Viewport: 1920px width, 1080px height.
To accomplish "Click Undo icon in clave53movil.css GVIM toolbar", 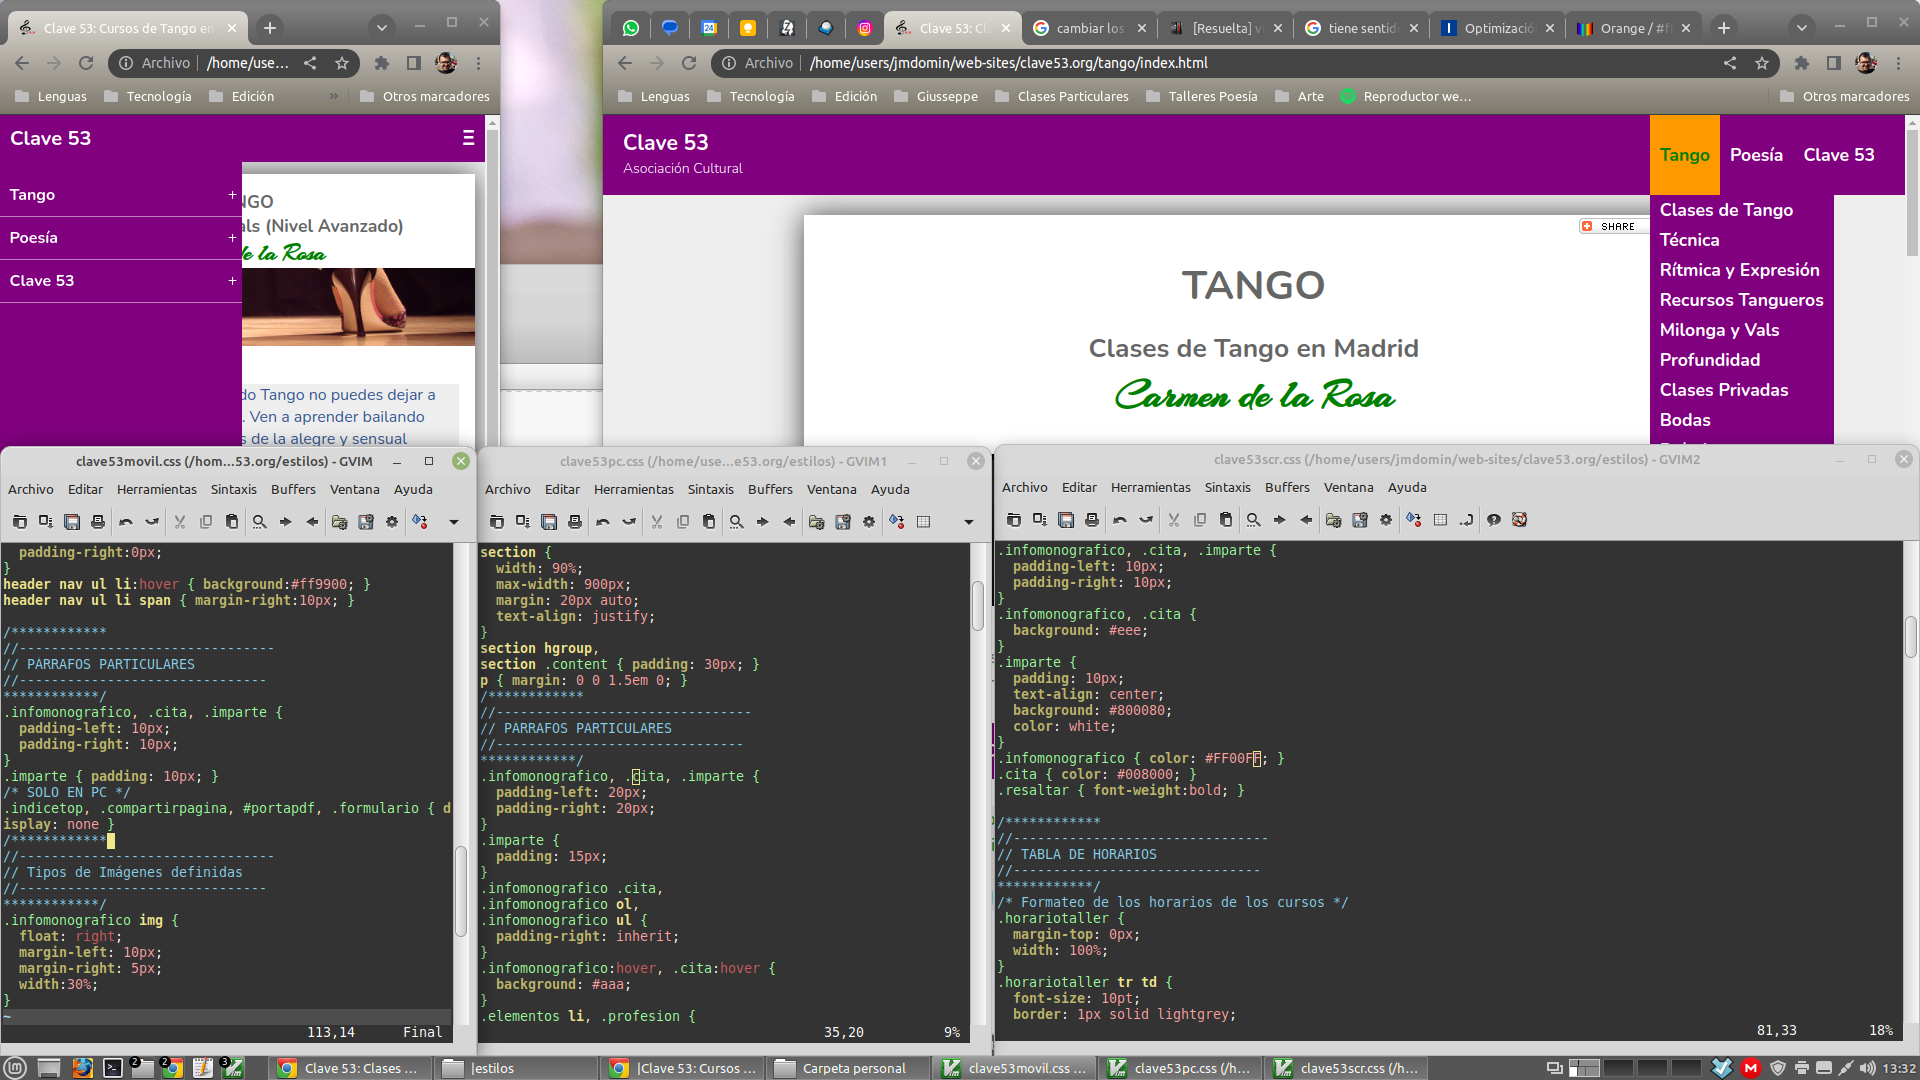I will [x=126, y=522].
